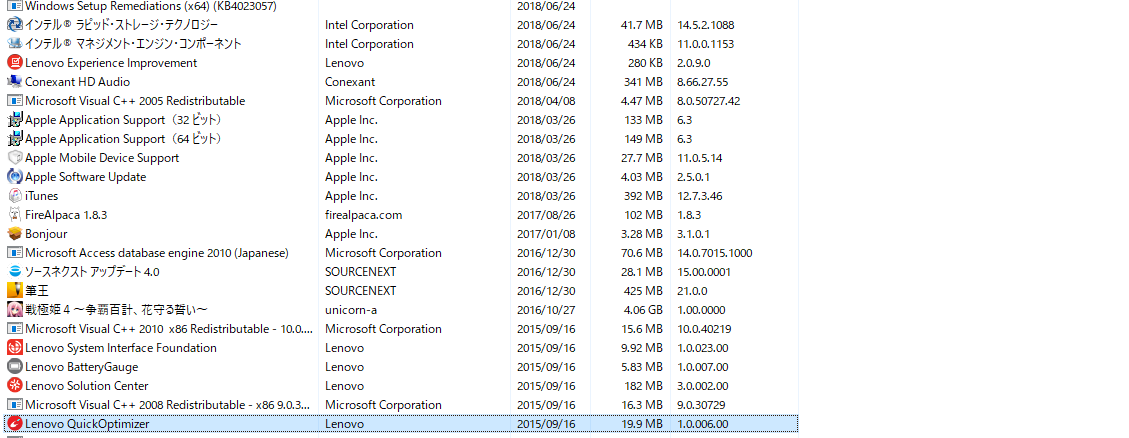Image resolution: width=1129 pixels, height=438 pixels.
Task: Click install date 2016/10/27
Action: tap(546, 310)
